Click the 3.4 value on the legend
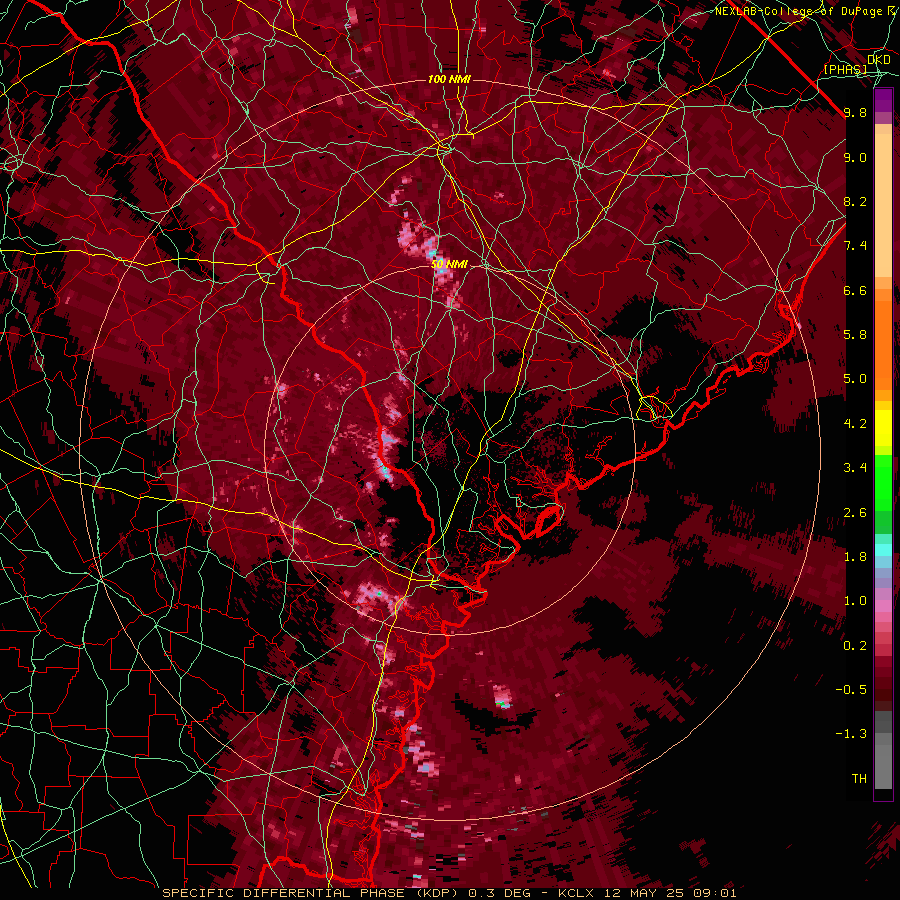This screenshot has width=900, height=900. coord(855,468)
